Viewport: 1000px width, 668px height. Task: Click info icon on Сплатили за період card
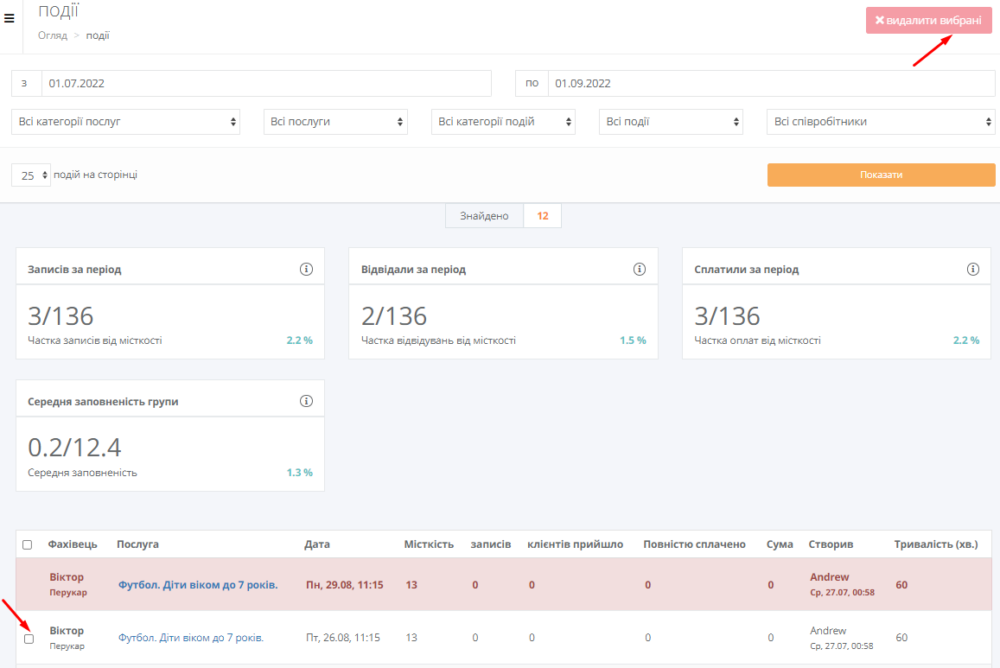(973, 270)
